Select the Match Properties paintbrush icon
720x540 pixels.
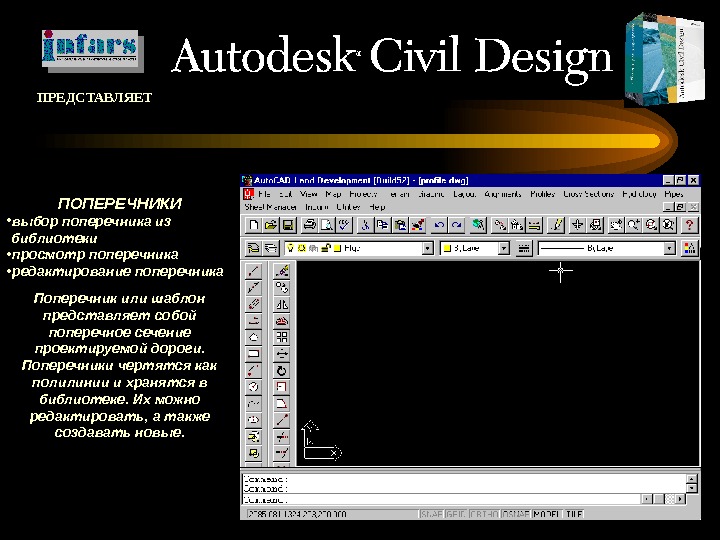click(417, 225)
